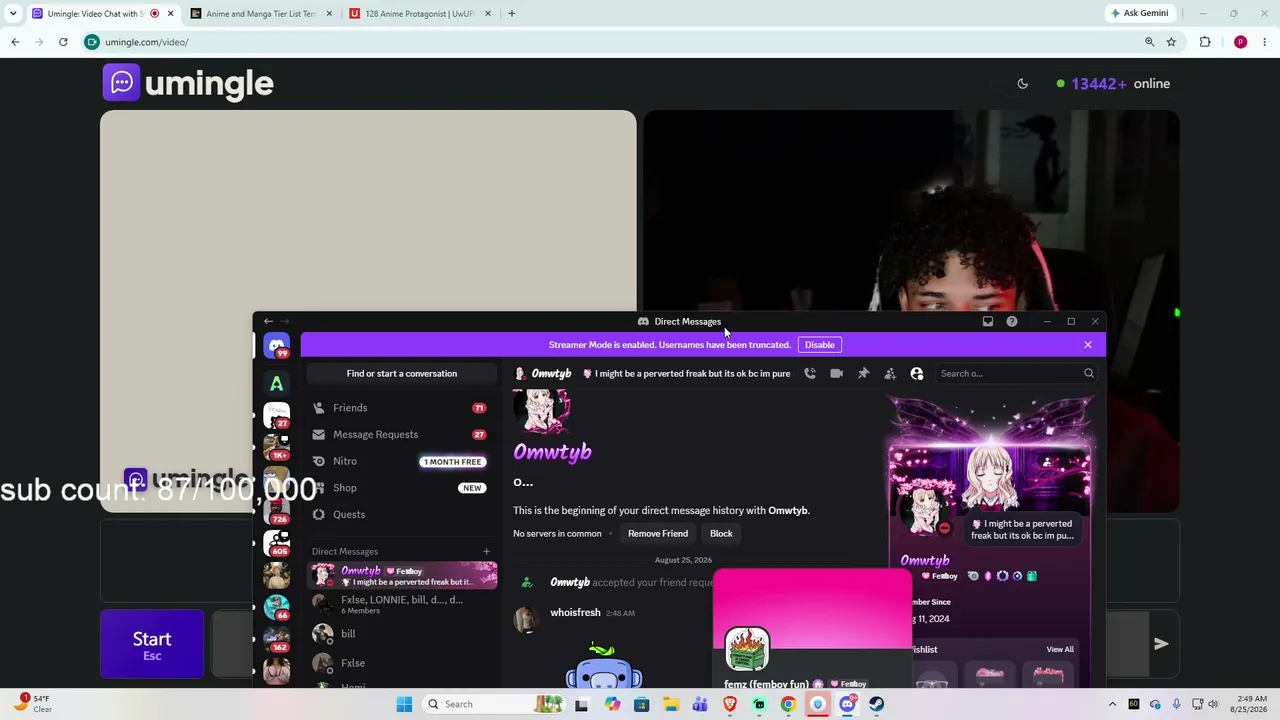Open a new browser tab
The height and width of the screenshot is (720, 1280).
click(x=512, y=14)
